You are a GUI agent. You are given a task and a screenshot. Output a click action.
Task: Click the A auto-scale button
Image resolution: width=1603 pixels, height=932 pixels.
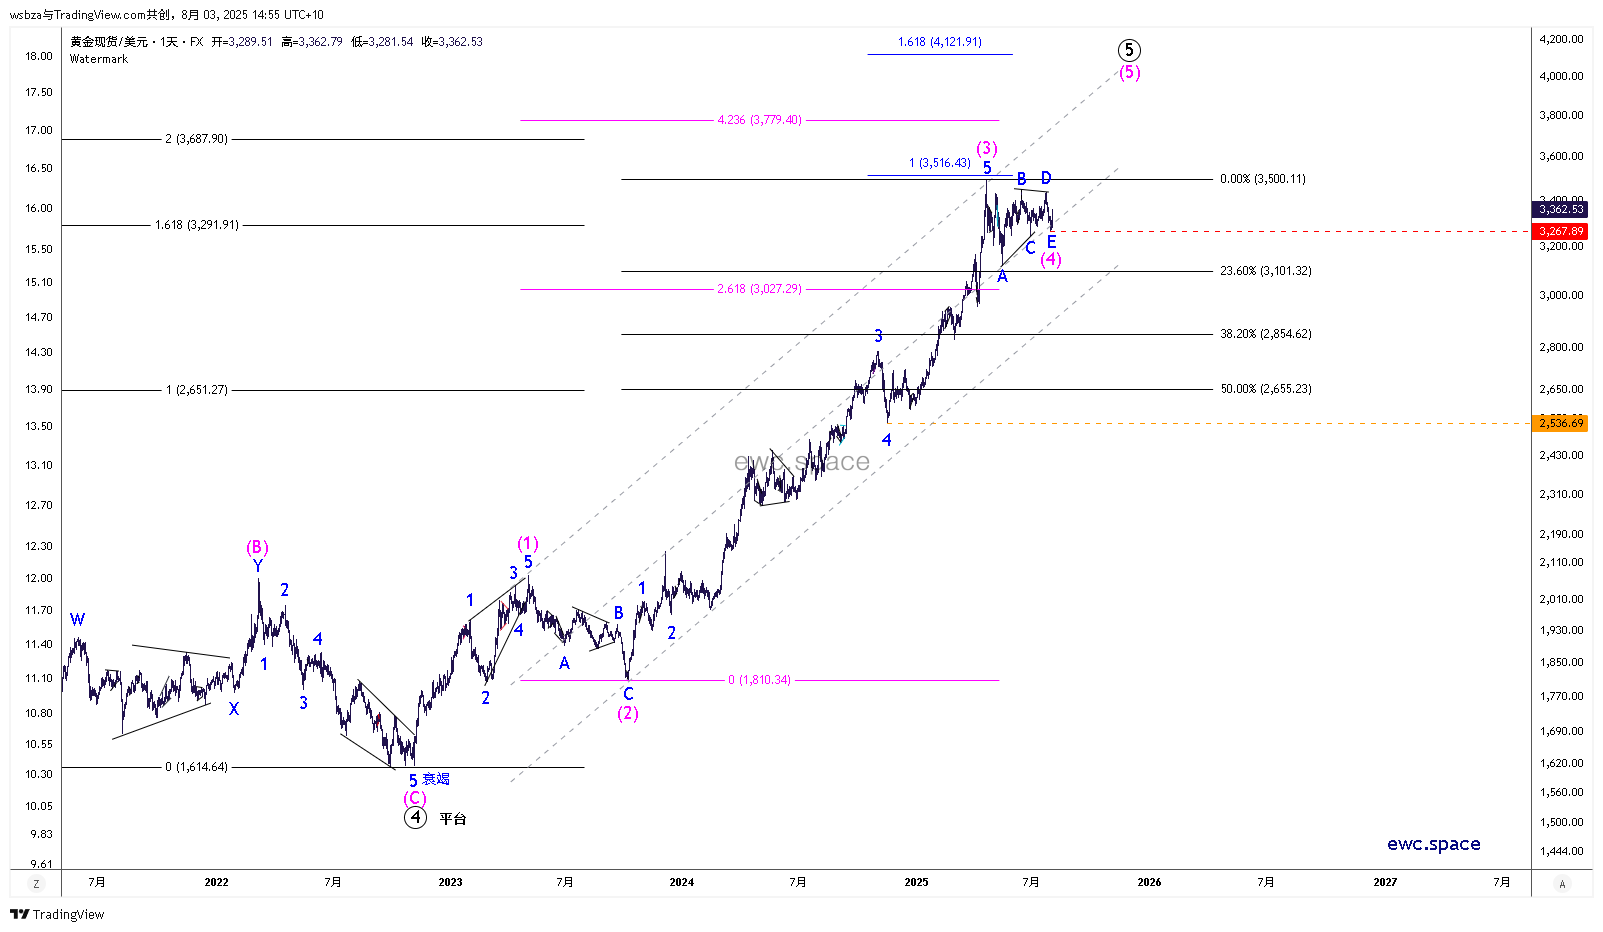1562,884
